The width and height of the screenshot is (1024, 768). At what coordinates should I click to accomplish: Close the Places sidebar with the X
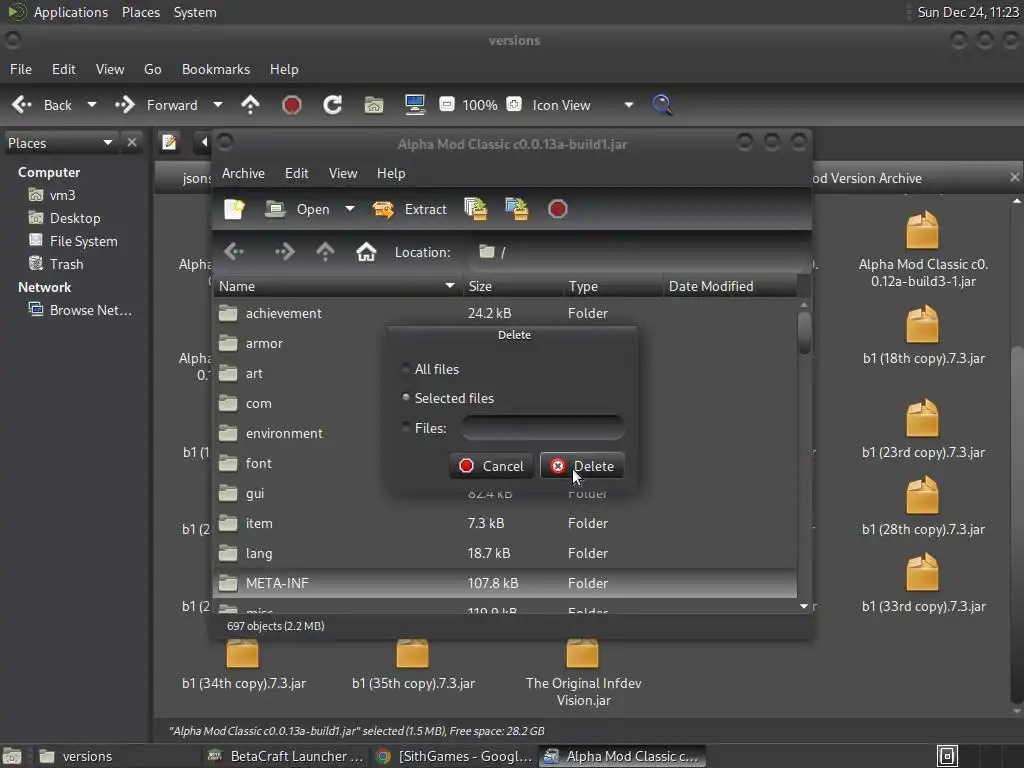[132, 142]
